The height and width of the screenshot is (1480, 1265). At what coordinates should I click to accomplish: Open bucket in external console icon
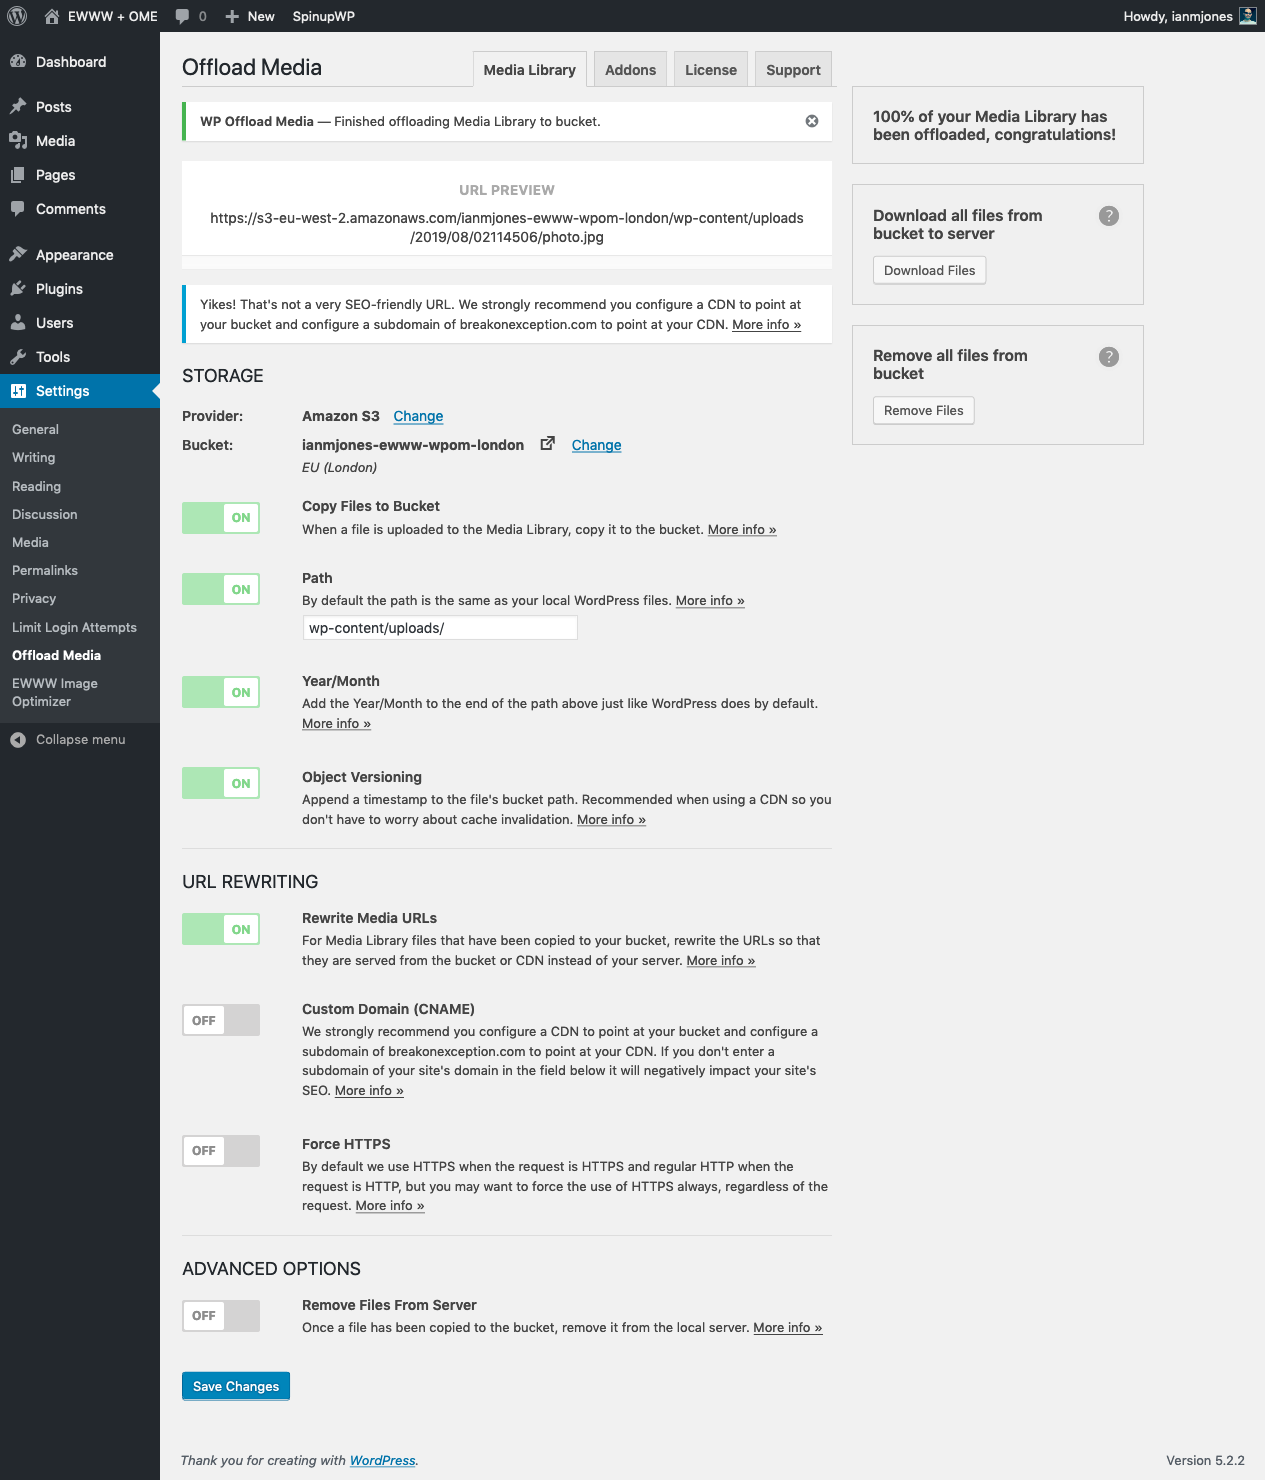(x=548, y=444)
